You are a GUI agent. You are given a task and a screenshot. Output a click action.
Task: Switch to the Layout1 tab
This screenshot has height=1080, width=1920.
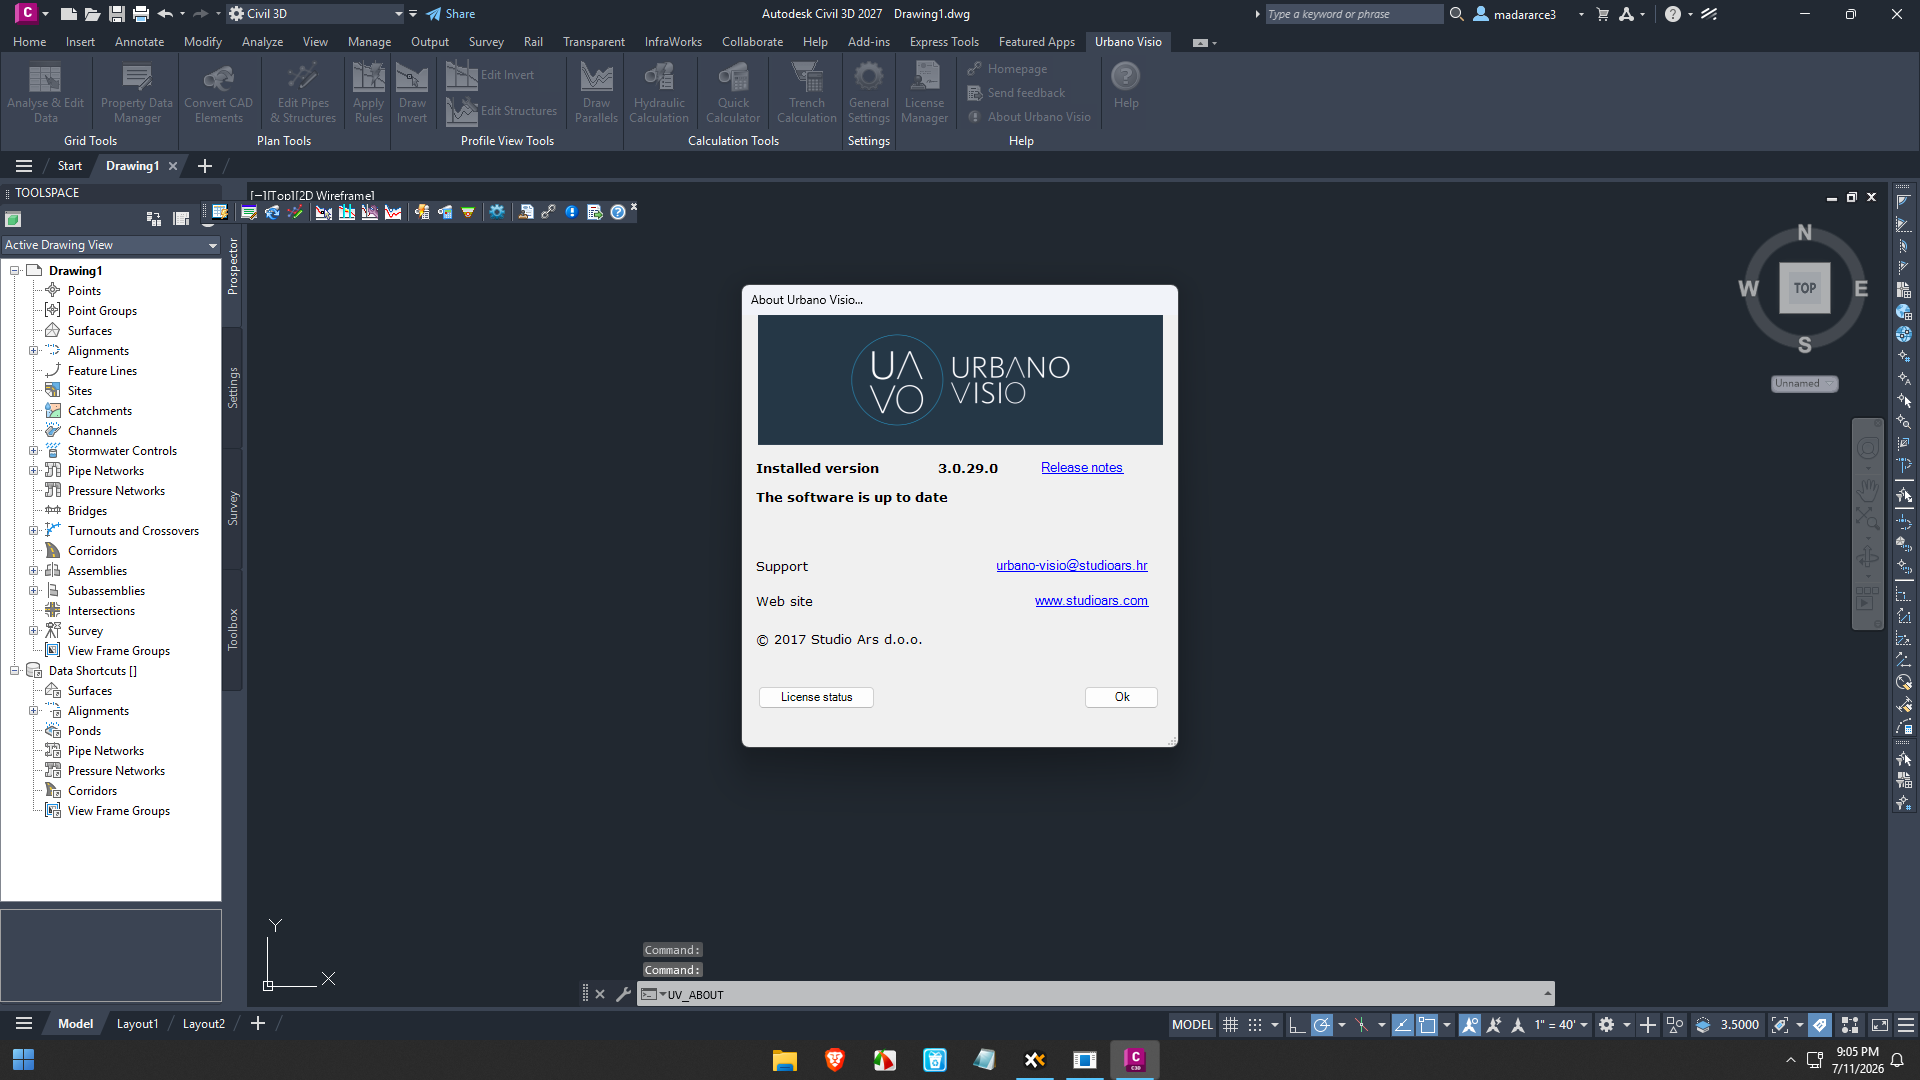click(137, 1023)
